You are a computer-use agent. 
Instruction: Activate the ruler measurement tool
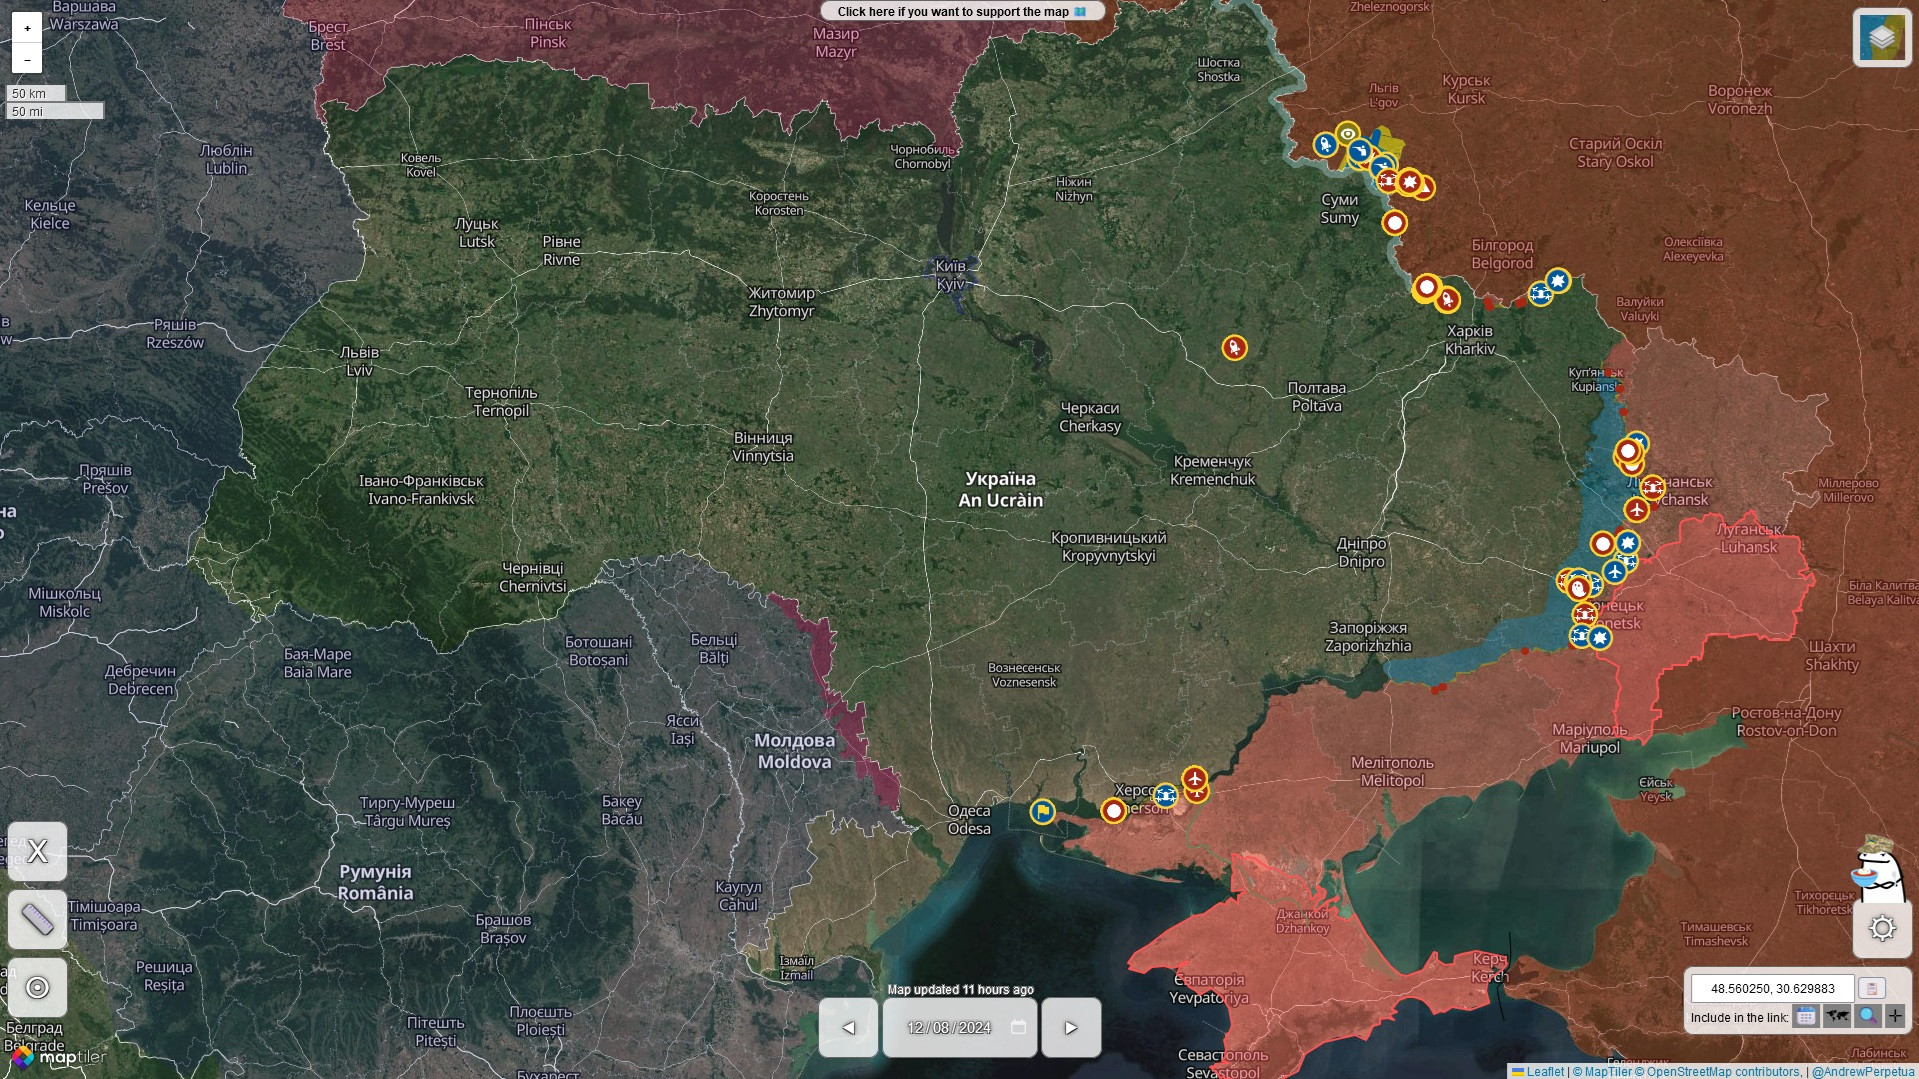tap(37, 919)
